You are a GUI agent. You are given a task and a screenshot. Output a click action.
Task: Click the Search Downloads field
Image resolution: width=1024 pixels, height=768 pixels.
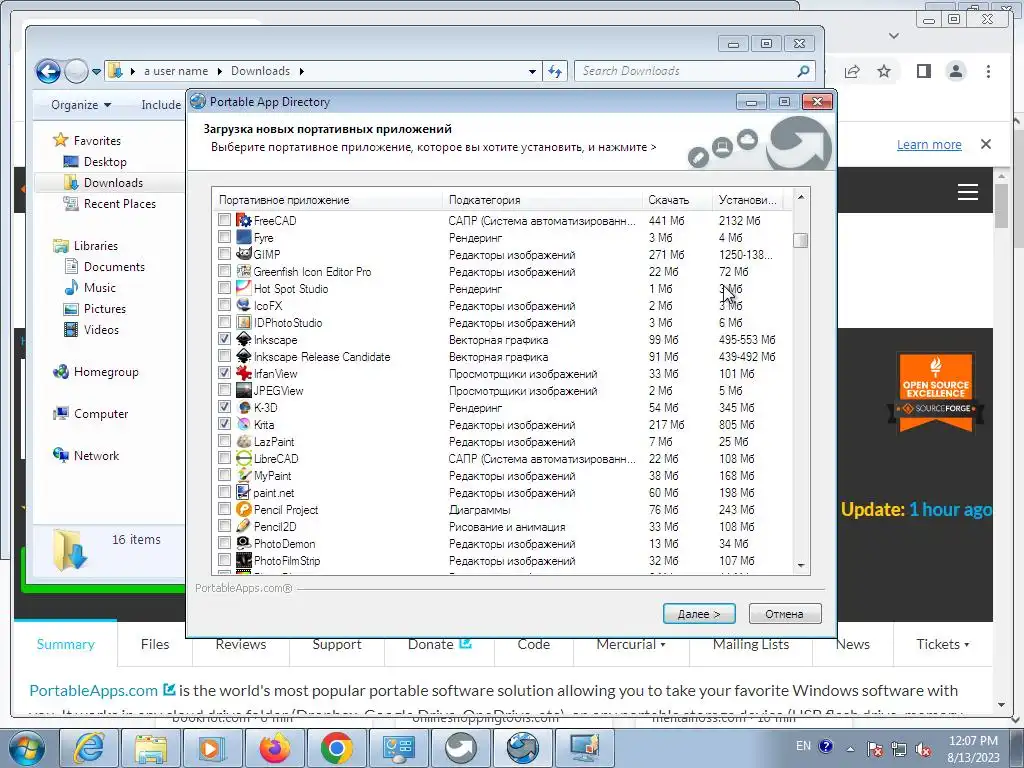click(x=696, y=71)
